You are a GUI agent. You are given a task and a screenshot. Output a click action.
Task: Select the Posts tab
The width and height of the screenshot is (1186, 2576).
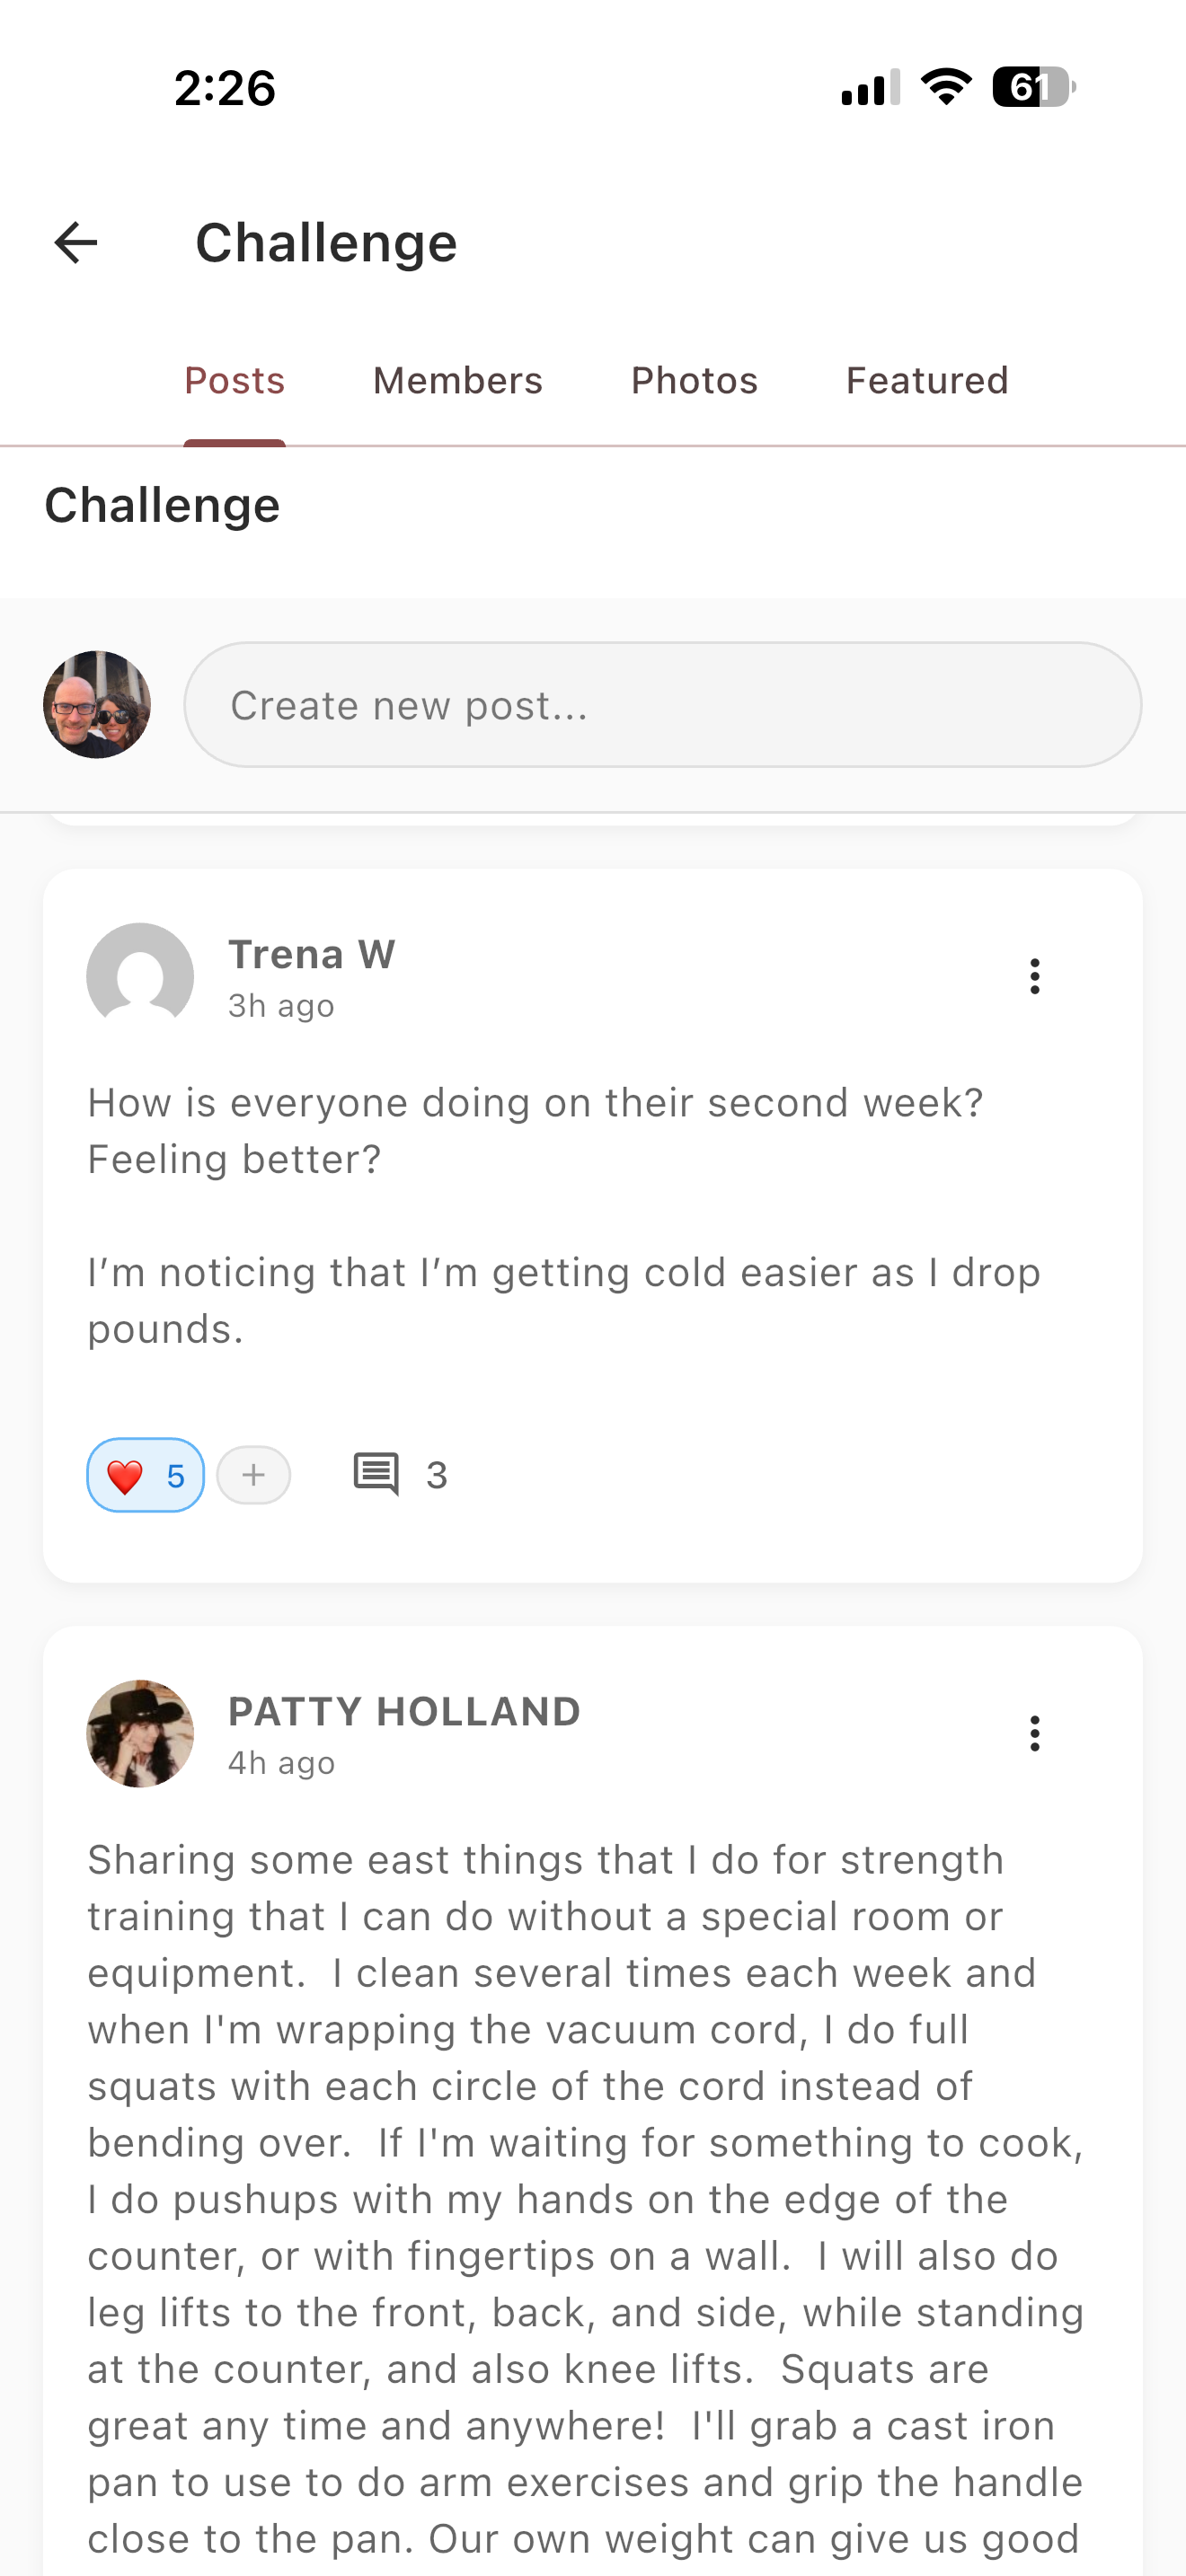(x=235, y=381)
